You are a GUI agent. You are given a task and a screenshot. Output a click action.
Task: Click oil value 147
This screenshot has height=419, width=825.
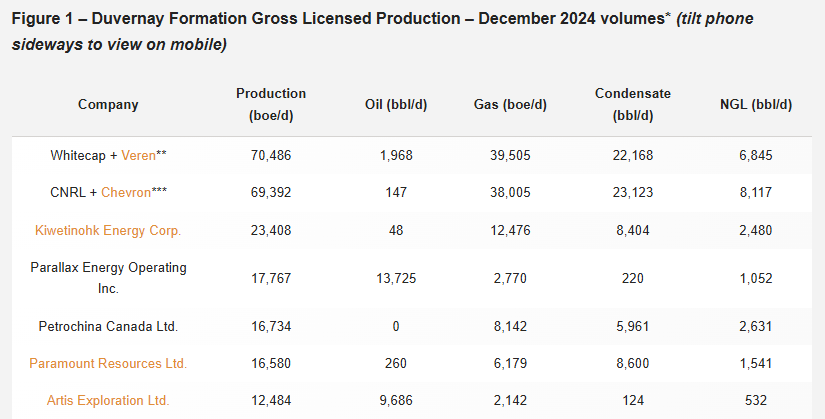pyautogui.click(x=396, y=192)
